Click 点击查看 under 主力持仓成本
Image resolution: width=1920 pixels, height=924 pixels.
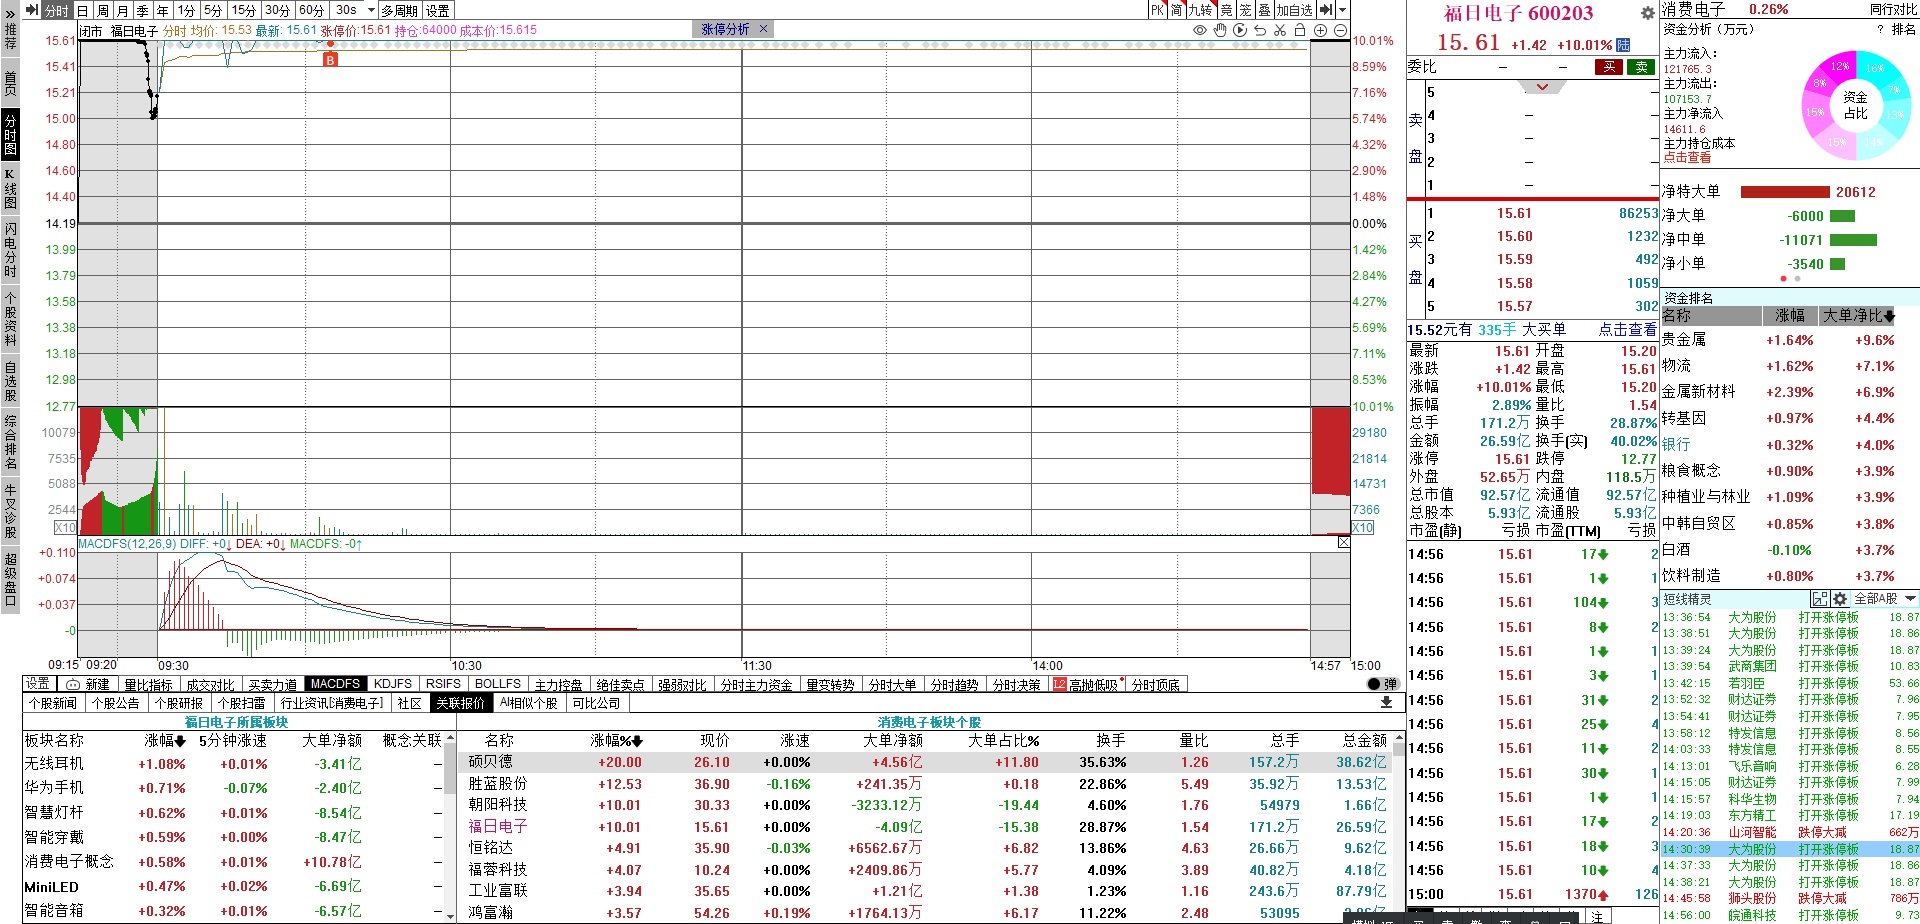(x=1687, y=158)
